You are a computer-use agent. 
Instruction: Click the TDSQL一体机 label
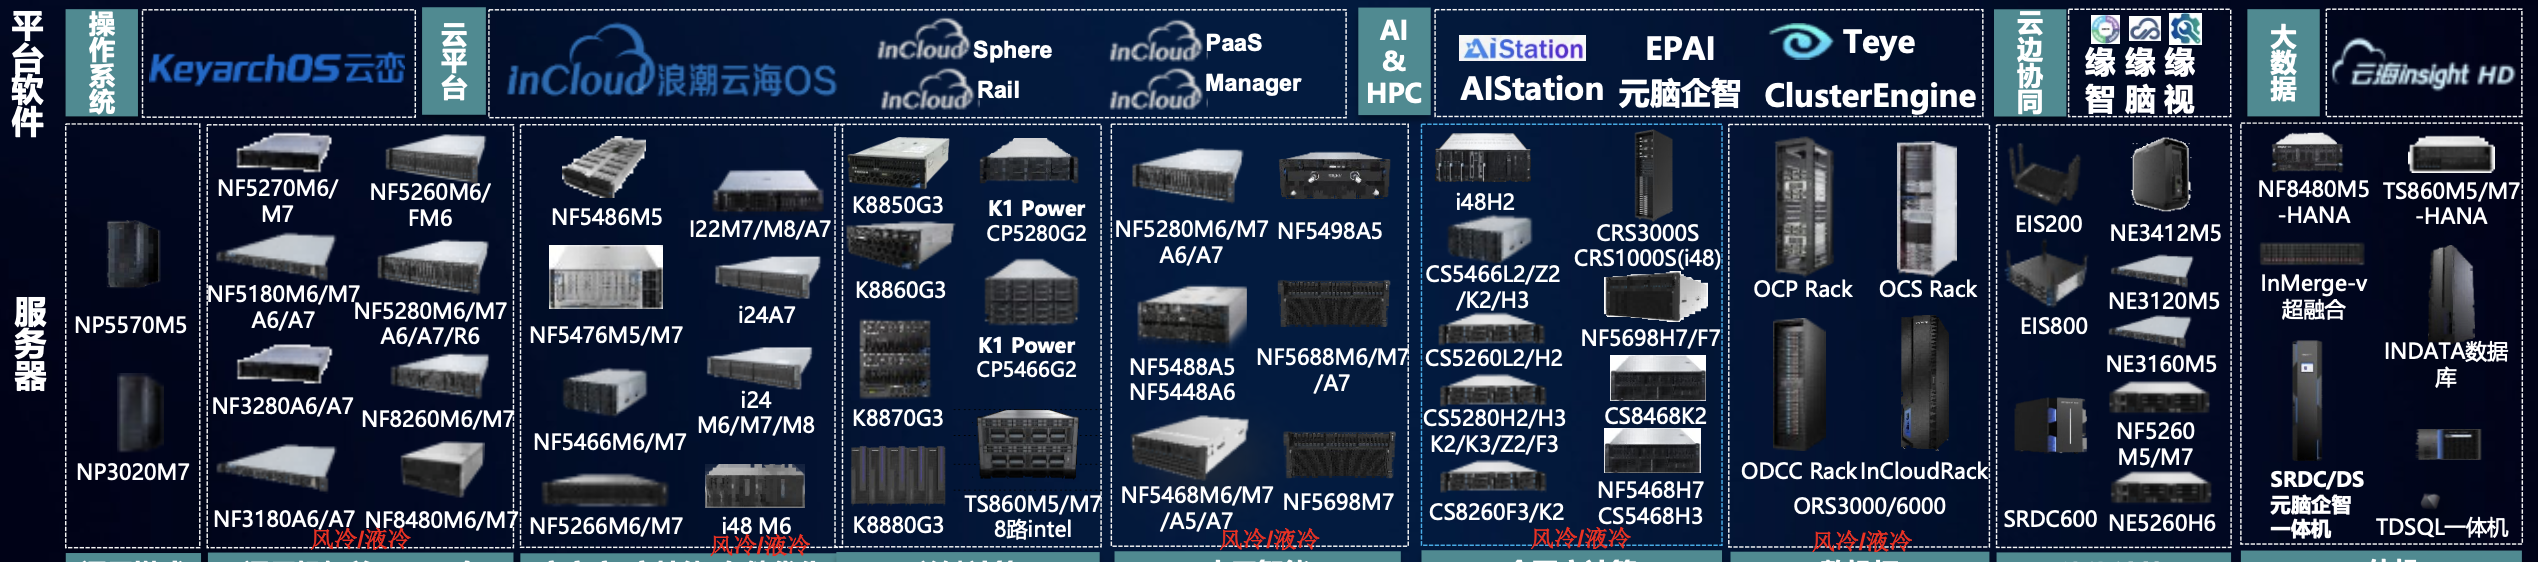(2441, 527)
